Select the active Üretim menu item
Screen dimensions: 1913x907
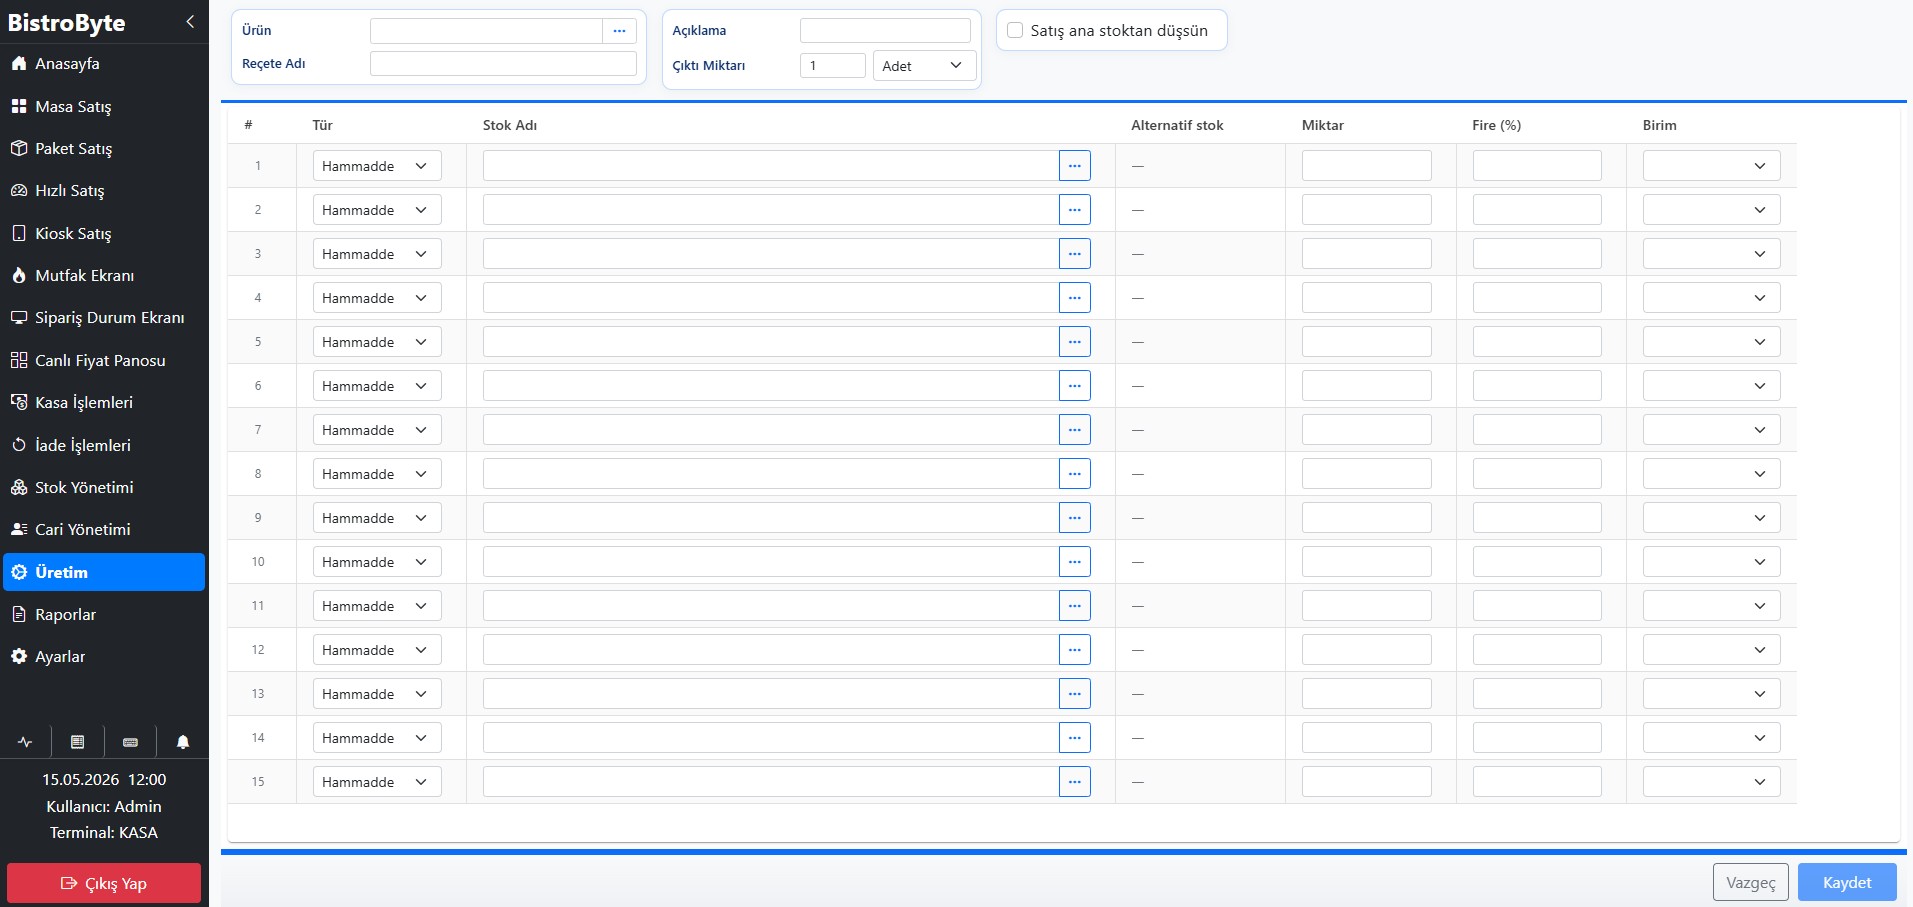coord(104,572)
